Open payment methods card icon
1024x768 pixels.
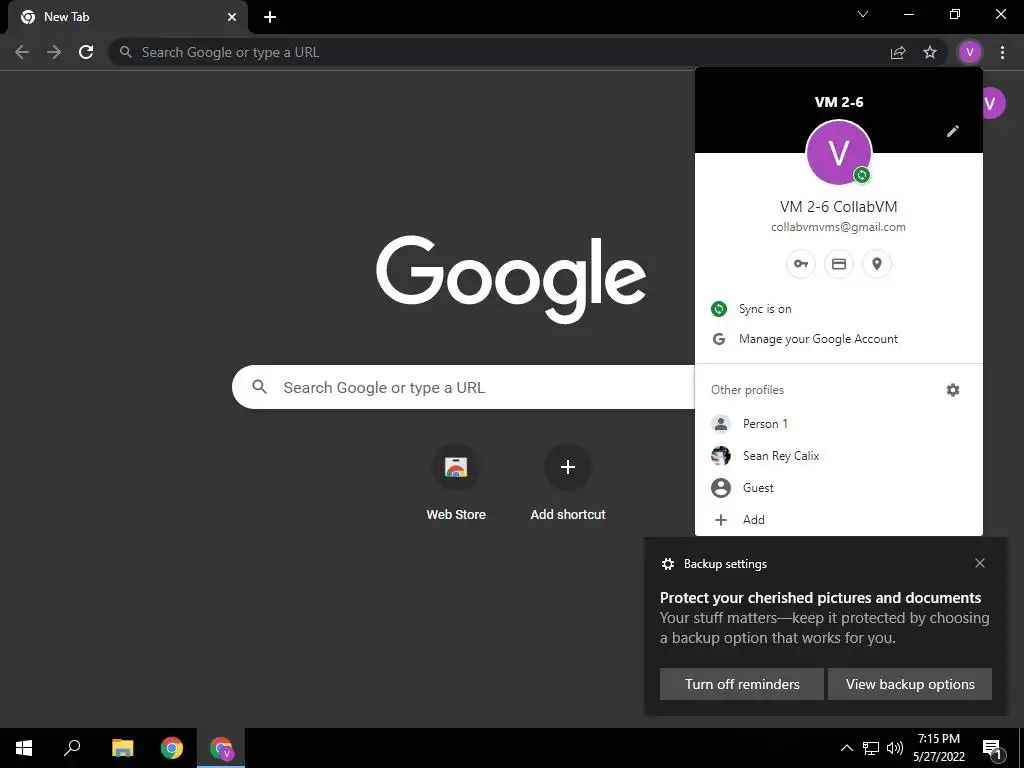839,264
